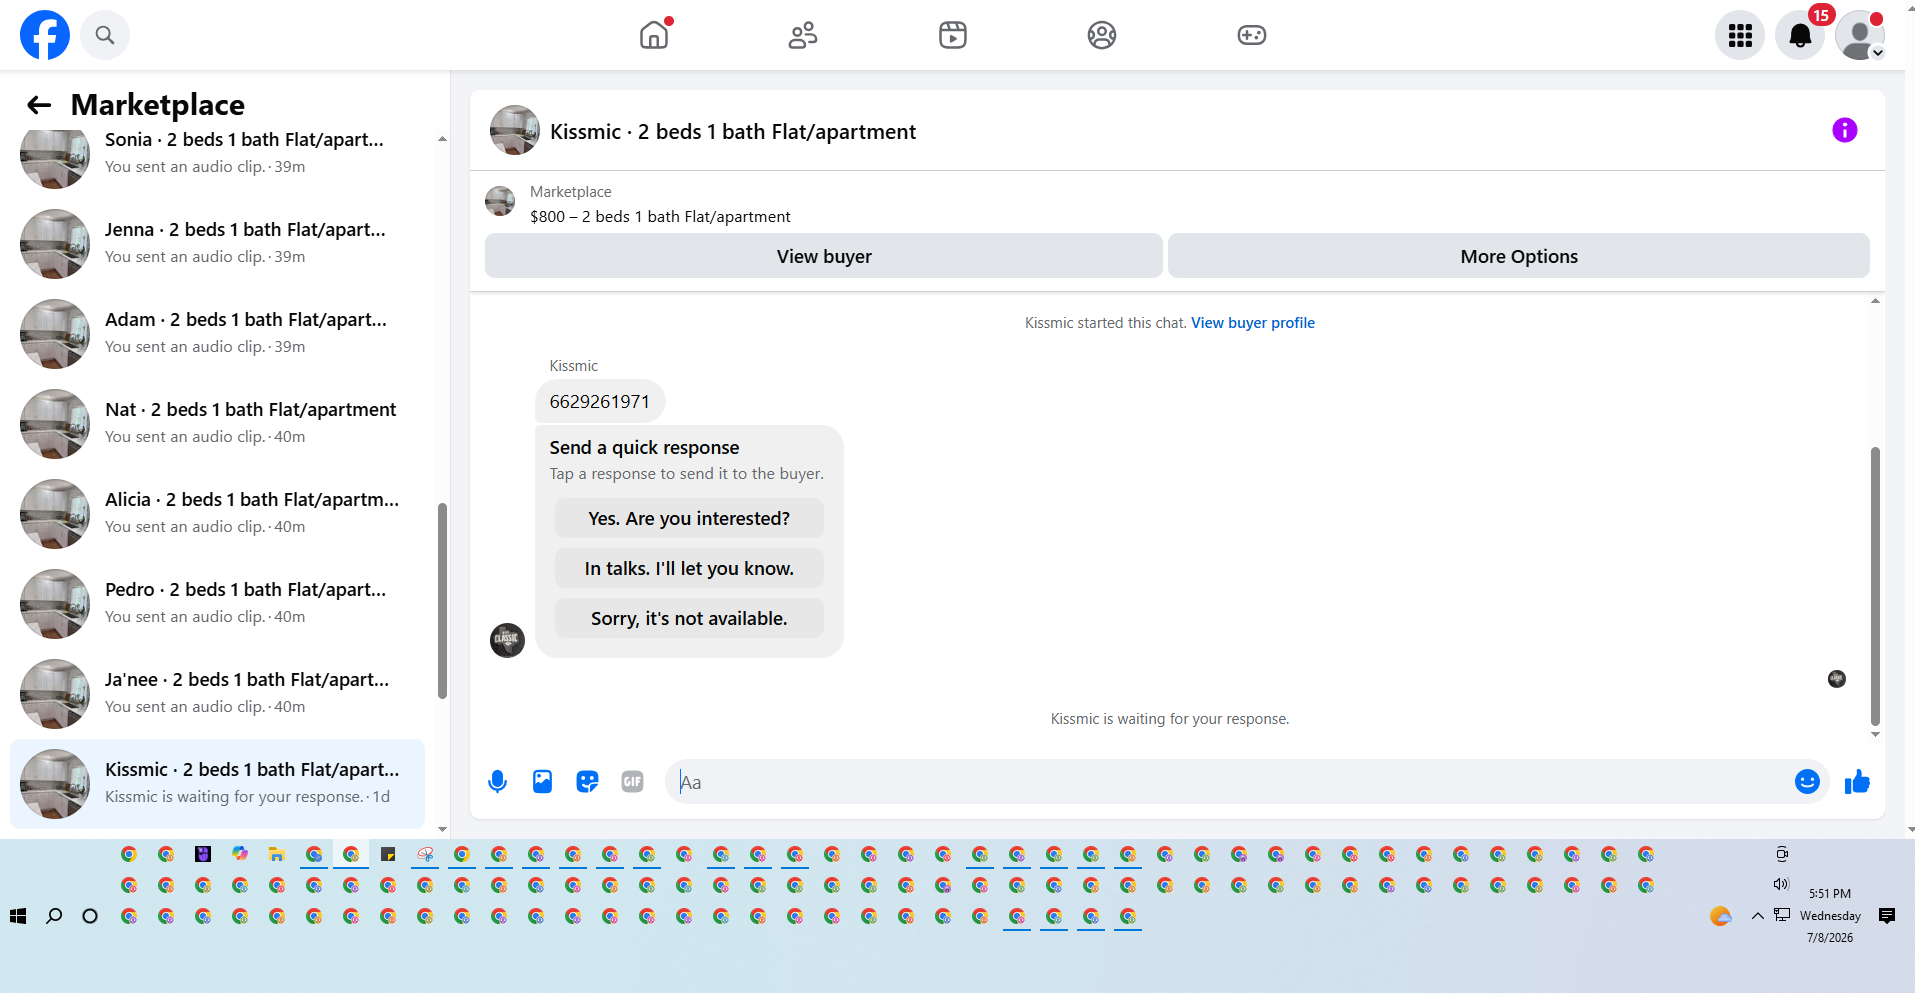The width and height of the screenshot is (1915, 993).
Task: Open Ja'nee's apartment conversation
Action: point(217,693)
